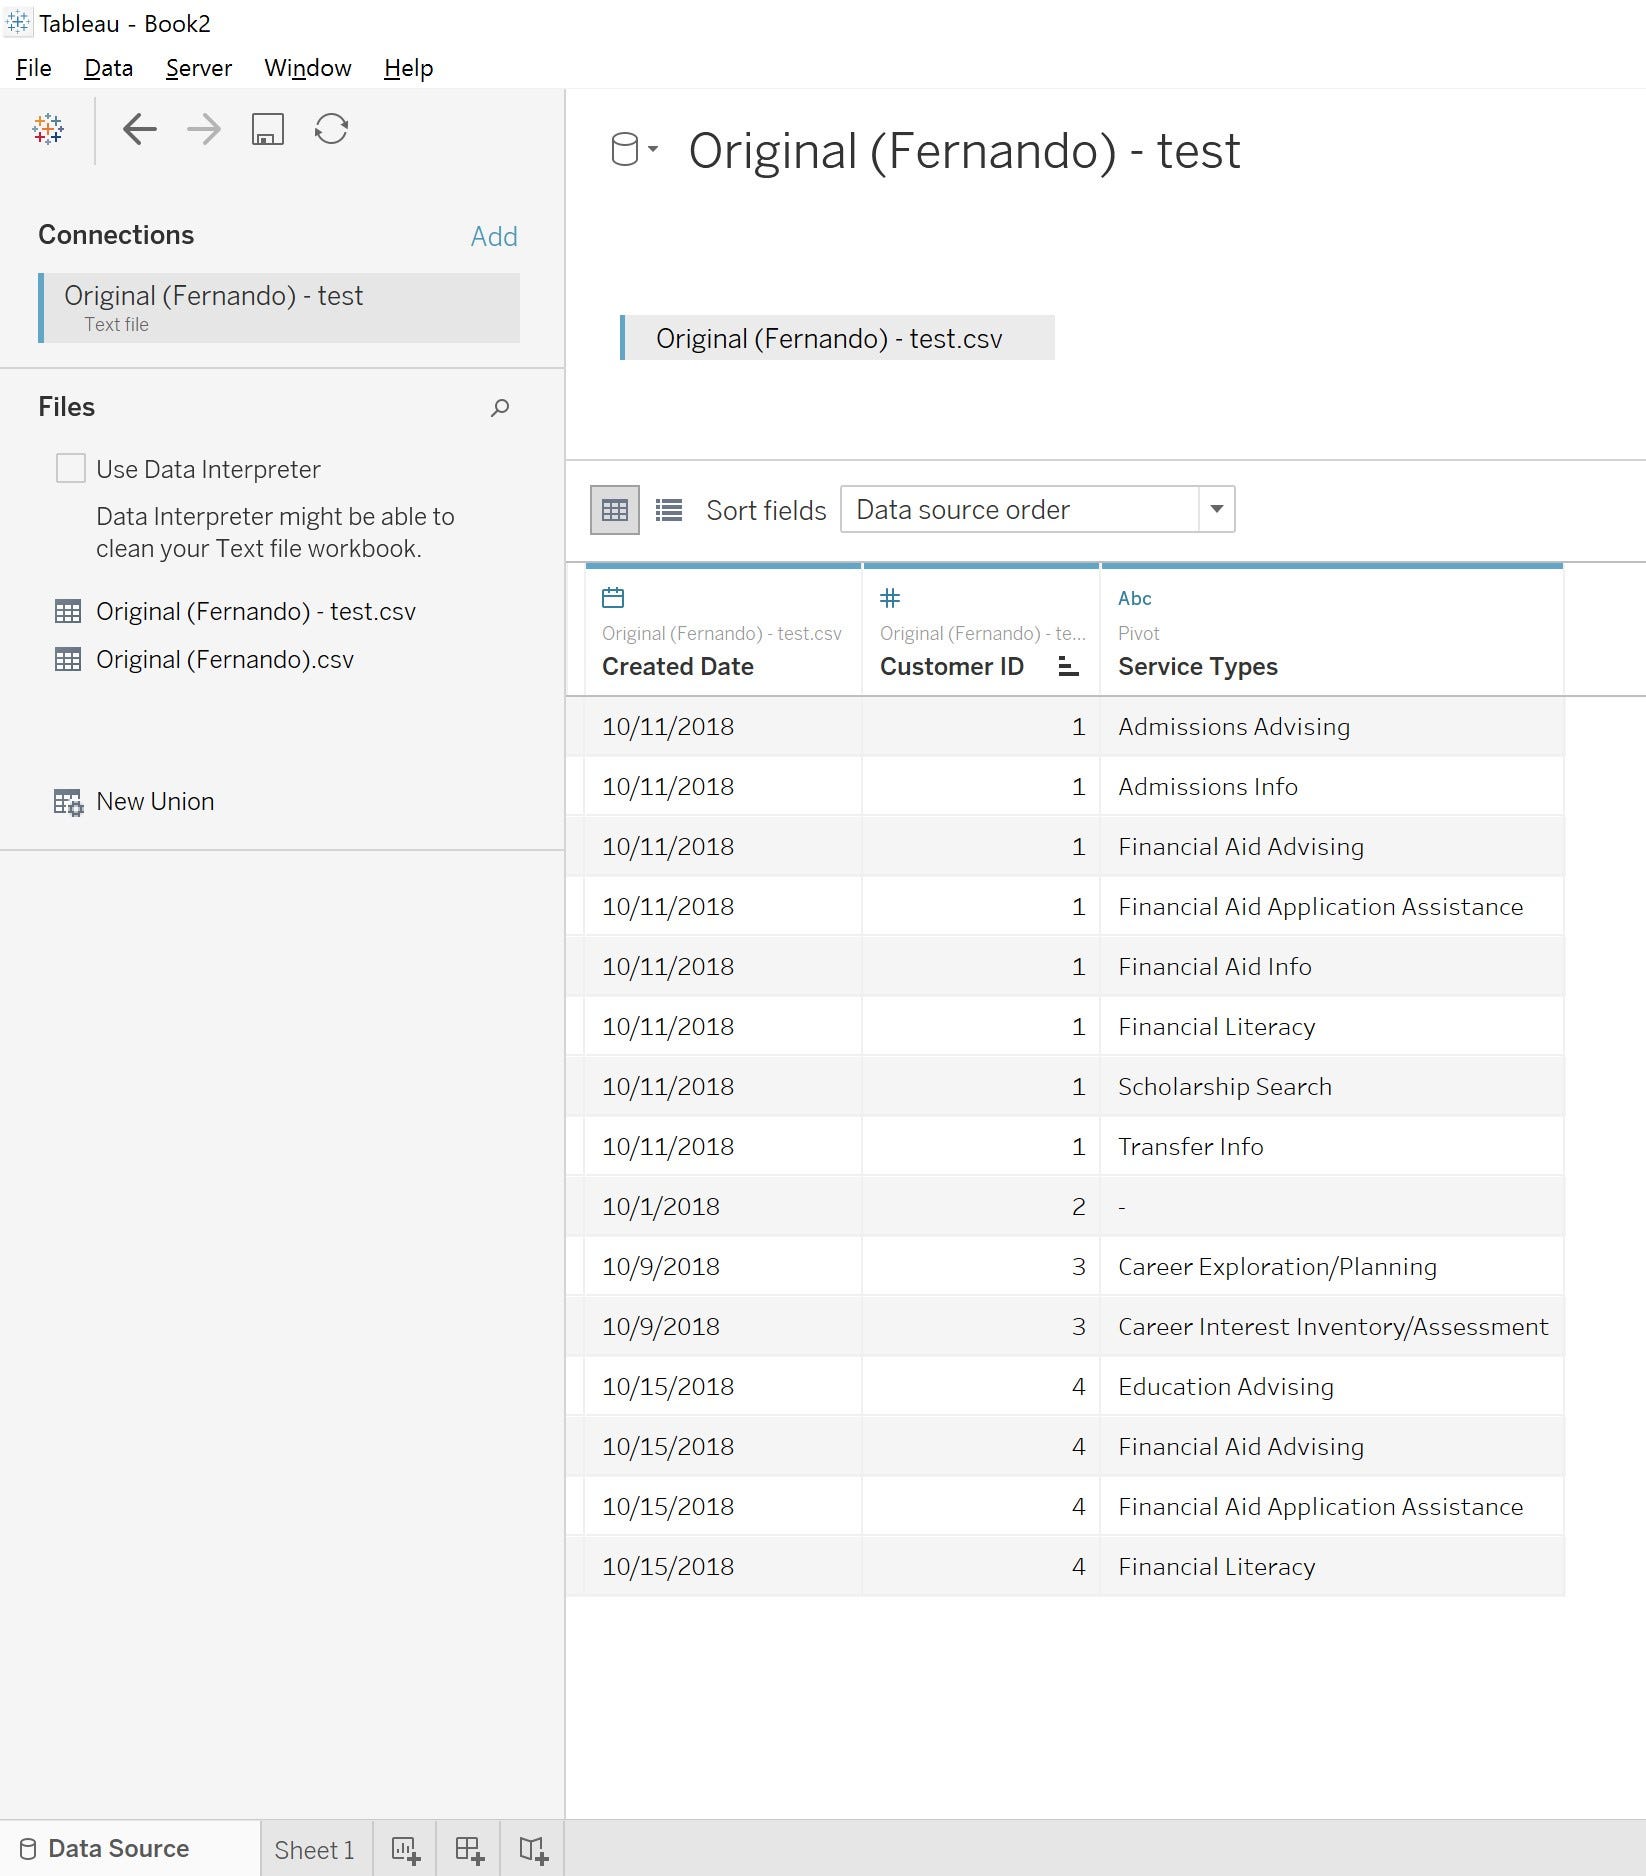The height and width of the screenshot is (1876, 1646).
Task: Create a new dashboard from bottom bar
Action: pyautogui.click(x=469, y=1849)
